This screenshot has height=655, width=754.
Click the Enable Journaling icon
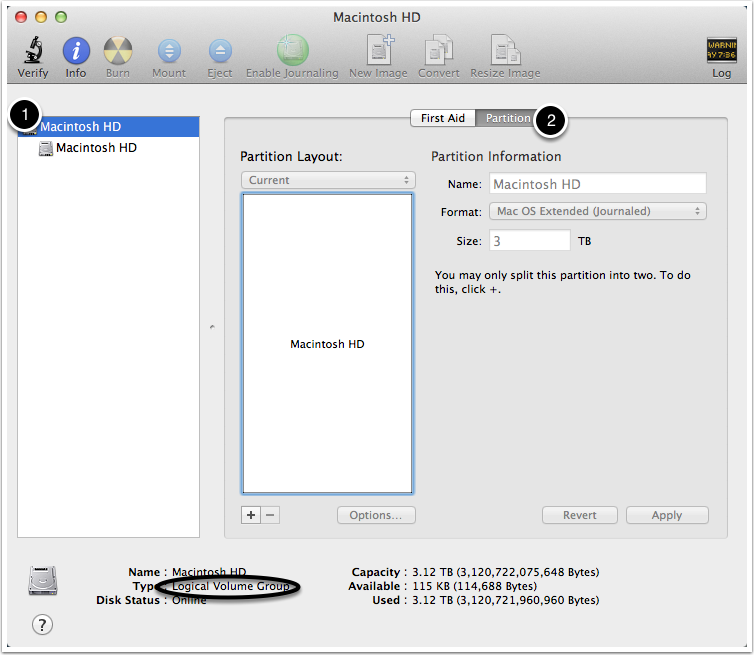click(x=292, y=50)
